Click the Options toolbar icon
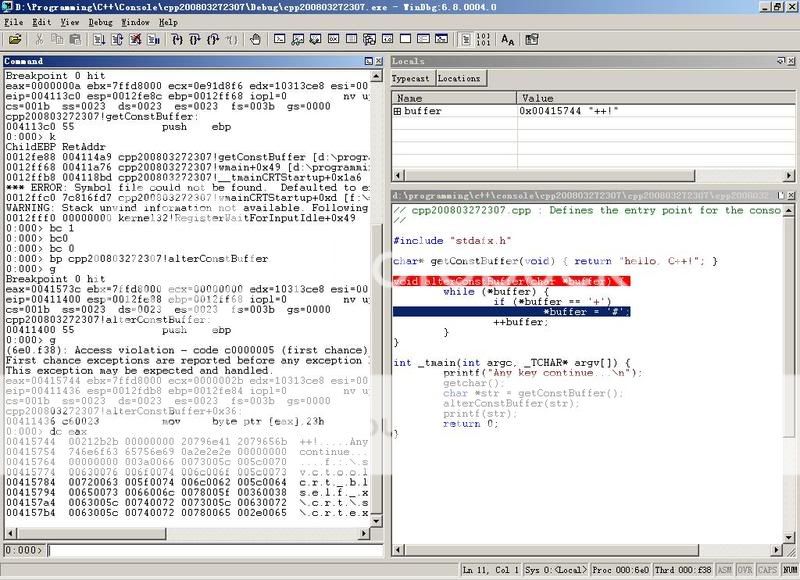Screen dimensions: 800x580 point(532,39)
